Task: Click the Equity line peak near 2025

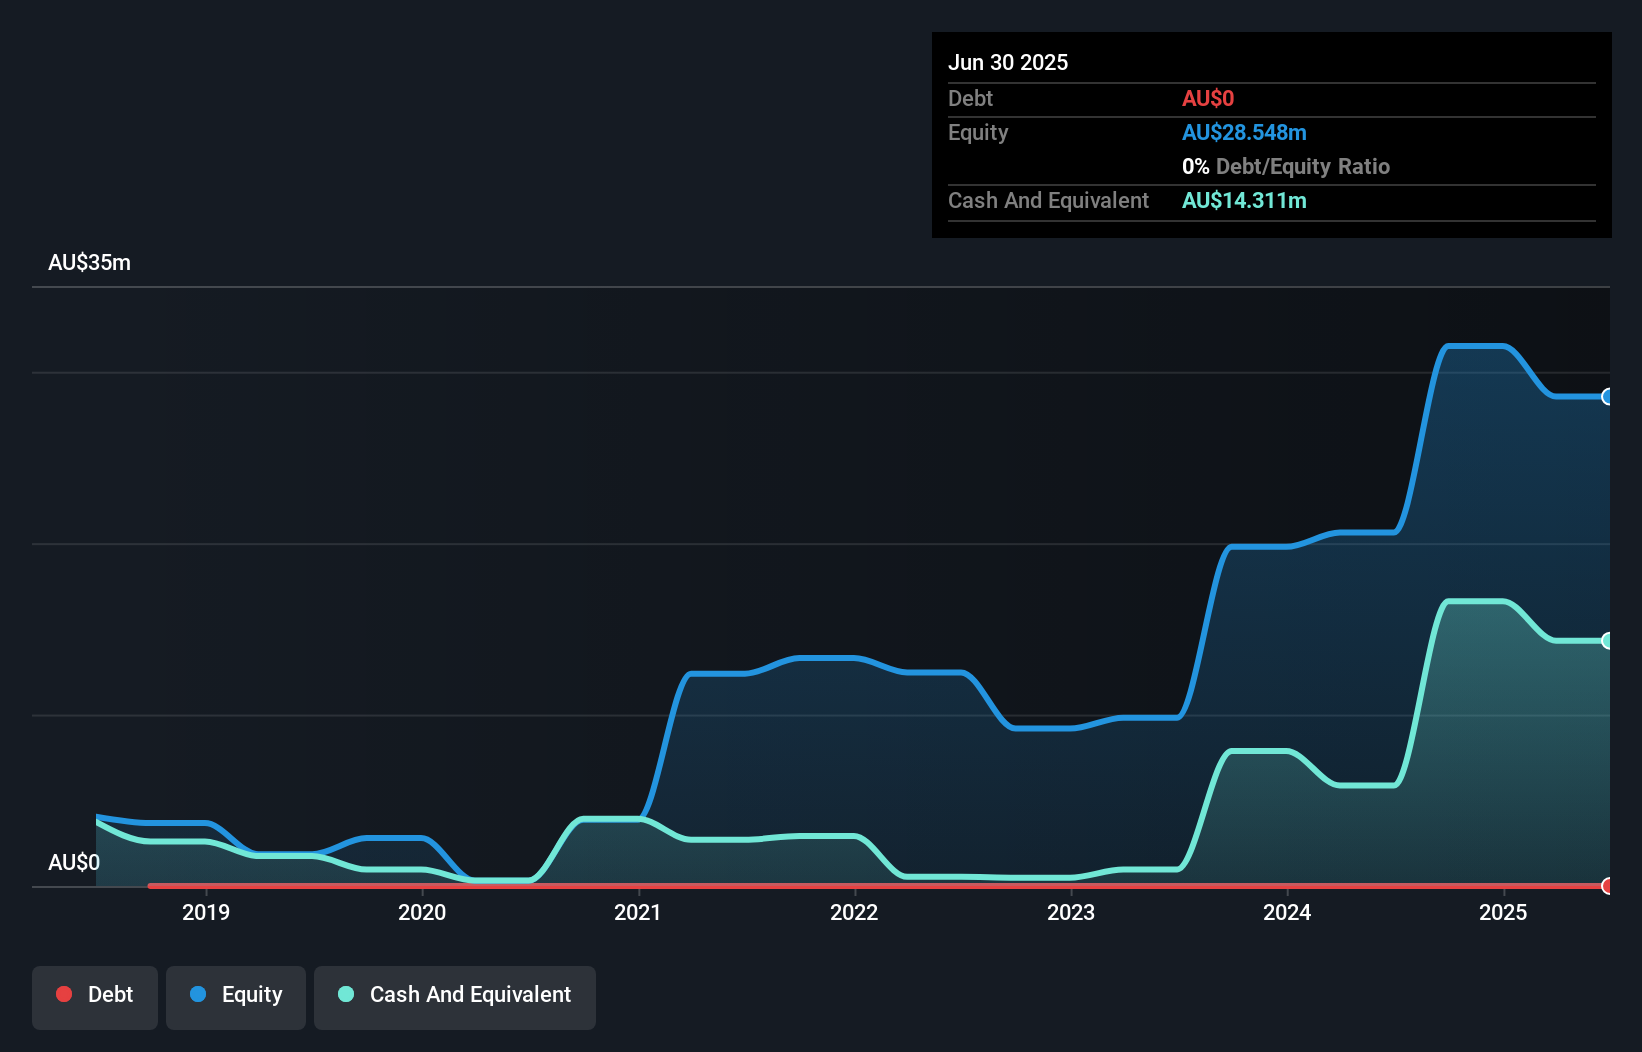Action: point(1475,345)
